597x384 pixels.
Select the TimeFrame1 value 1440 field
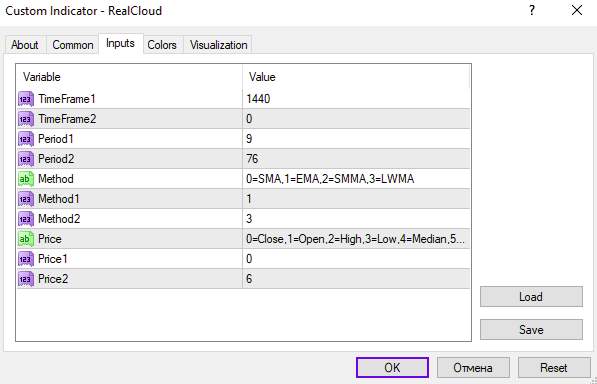coord(356,99)
